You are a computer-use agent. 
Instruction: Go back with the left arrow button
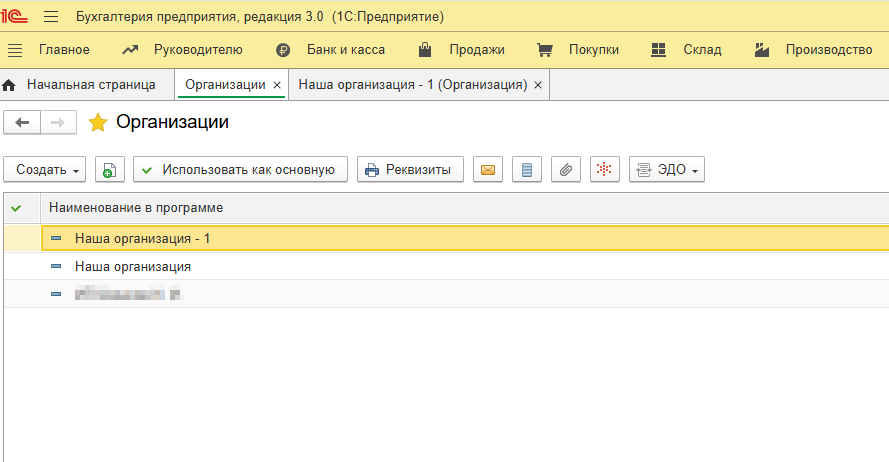point(22,122)
